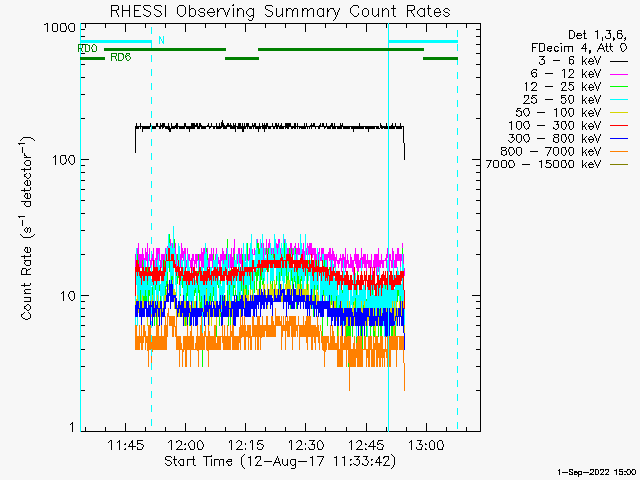
Task: Click the plot title RHESSI Observing Summary Count Rates
Action: (x=280, y=11)
